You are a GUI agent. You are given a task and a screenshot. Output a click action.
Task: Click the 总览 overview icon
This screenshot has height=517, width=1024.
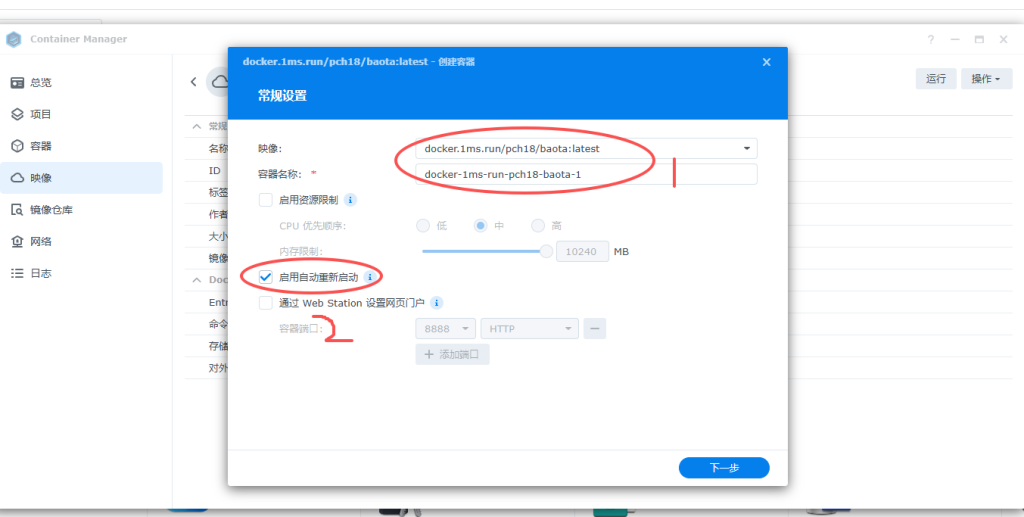[18, 83]
